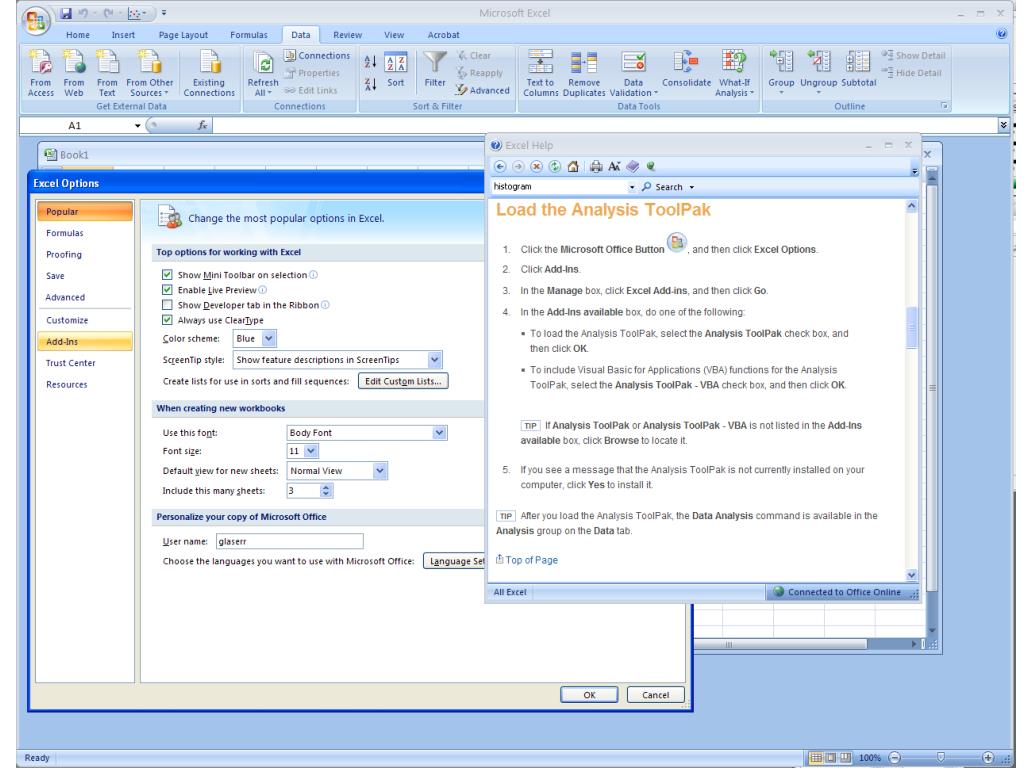Viewport: 1024px width, 768px height.
Task: Open Trust Center category in Excel Options
Action: [85, 363]
